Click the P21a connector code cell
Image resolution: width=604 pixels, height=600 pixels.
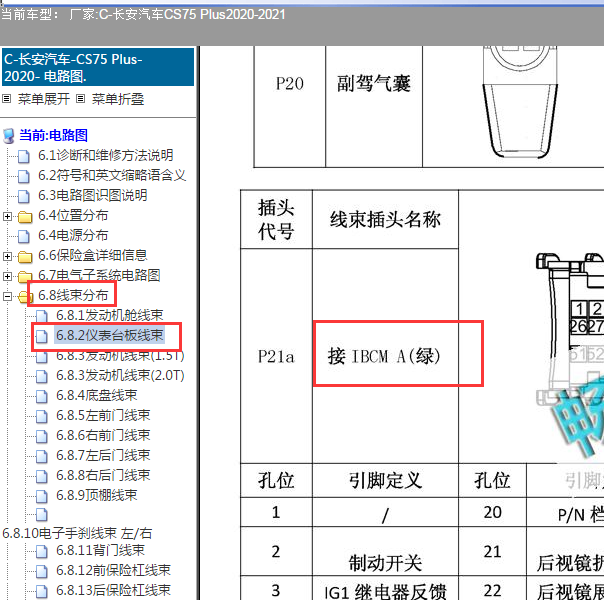tap(276, 356)
